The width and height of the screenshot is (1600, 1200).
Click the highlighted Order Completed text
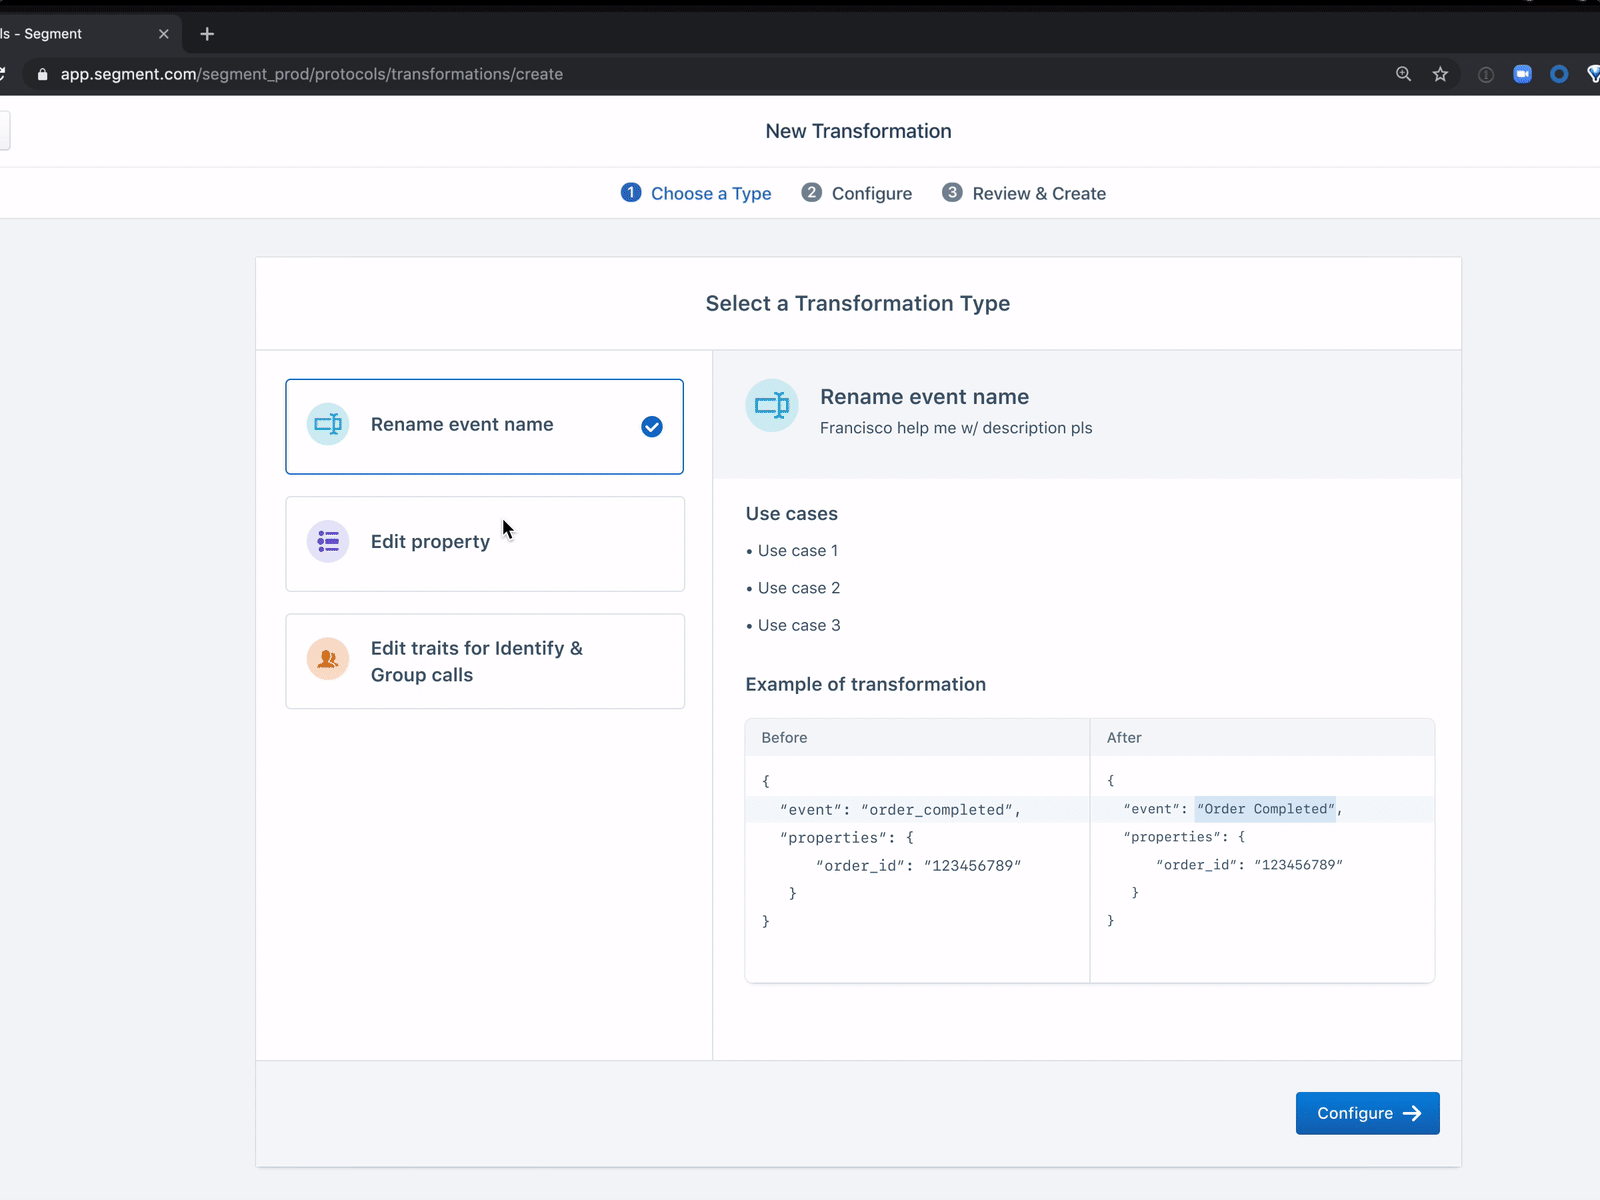coord(1265,809)
